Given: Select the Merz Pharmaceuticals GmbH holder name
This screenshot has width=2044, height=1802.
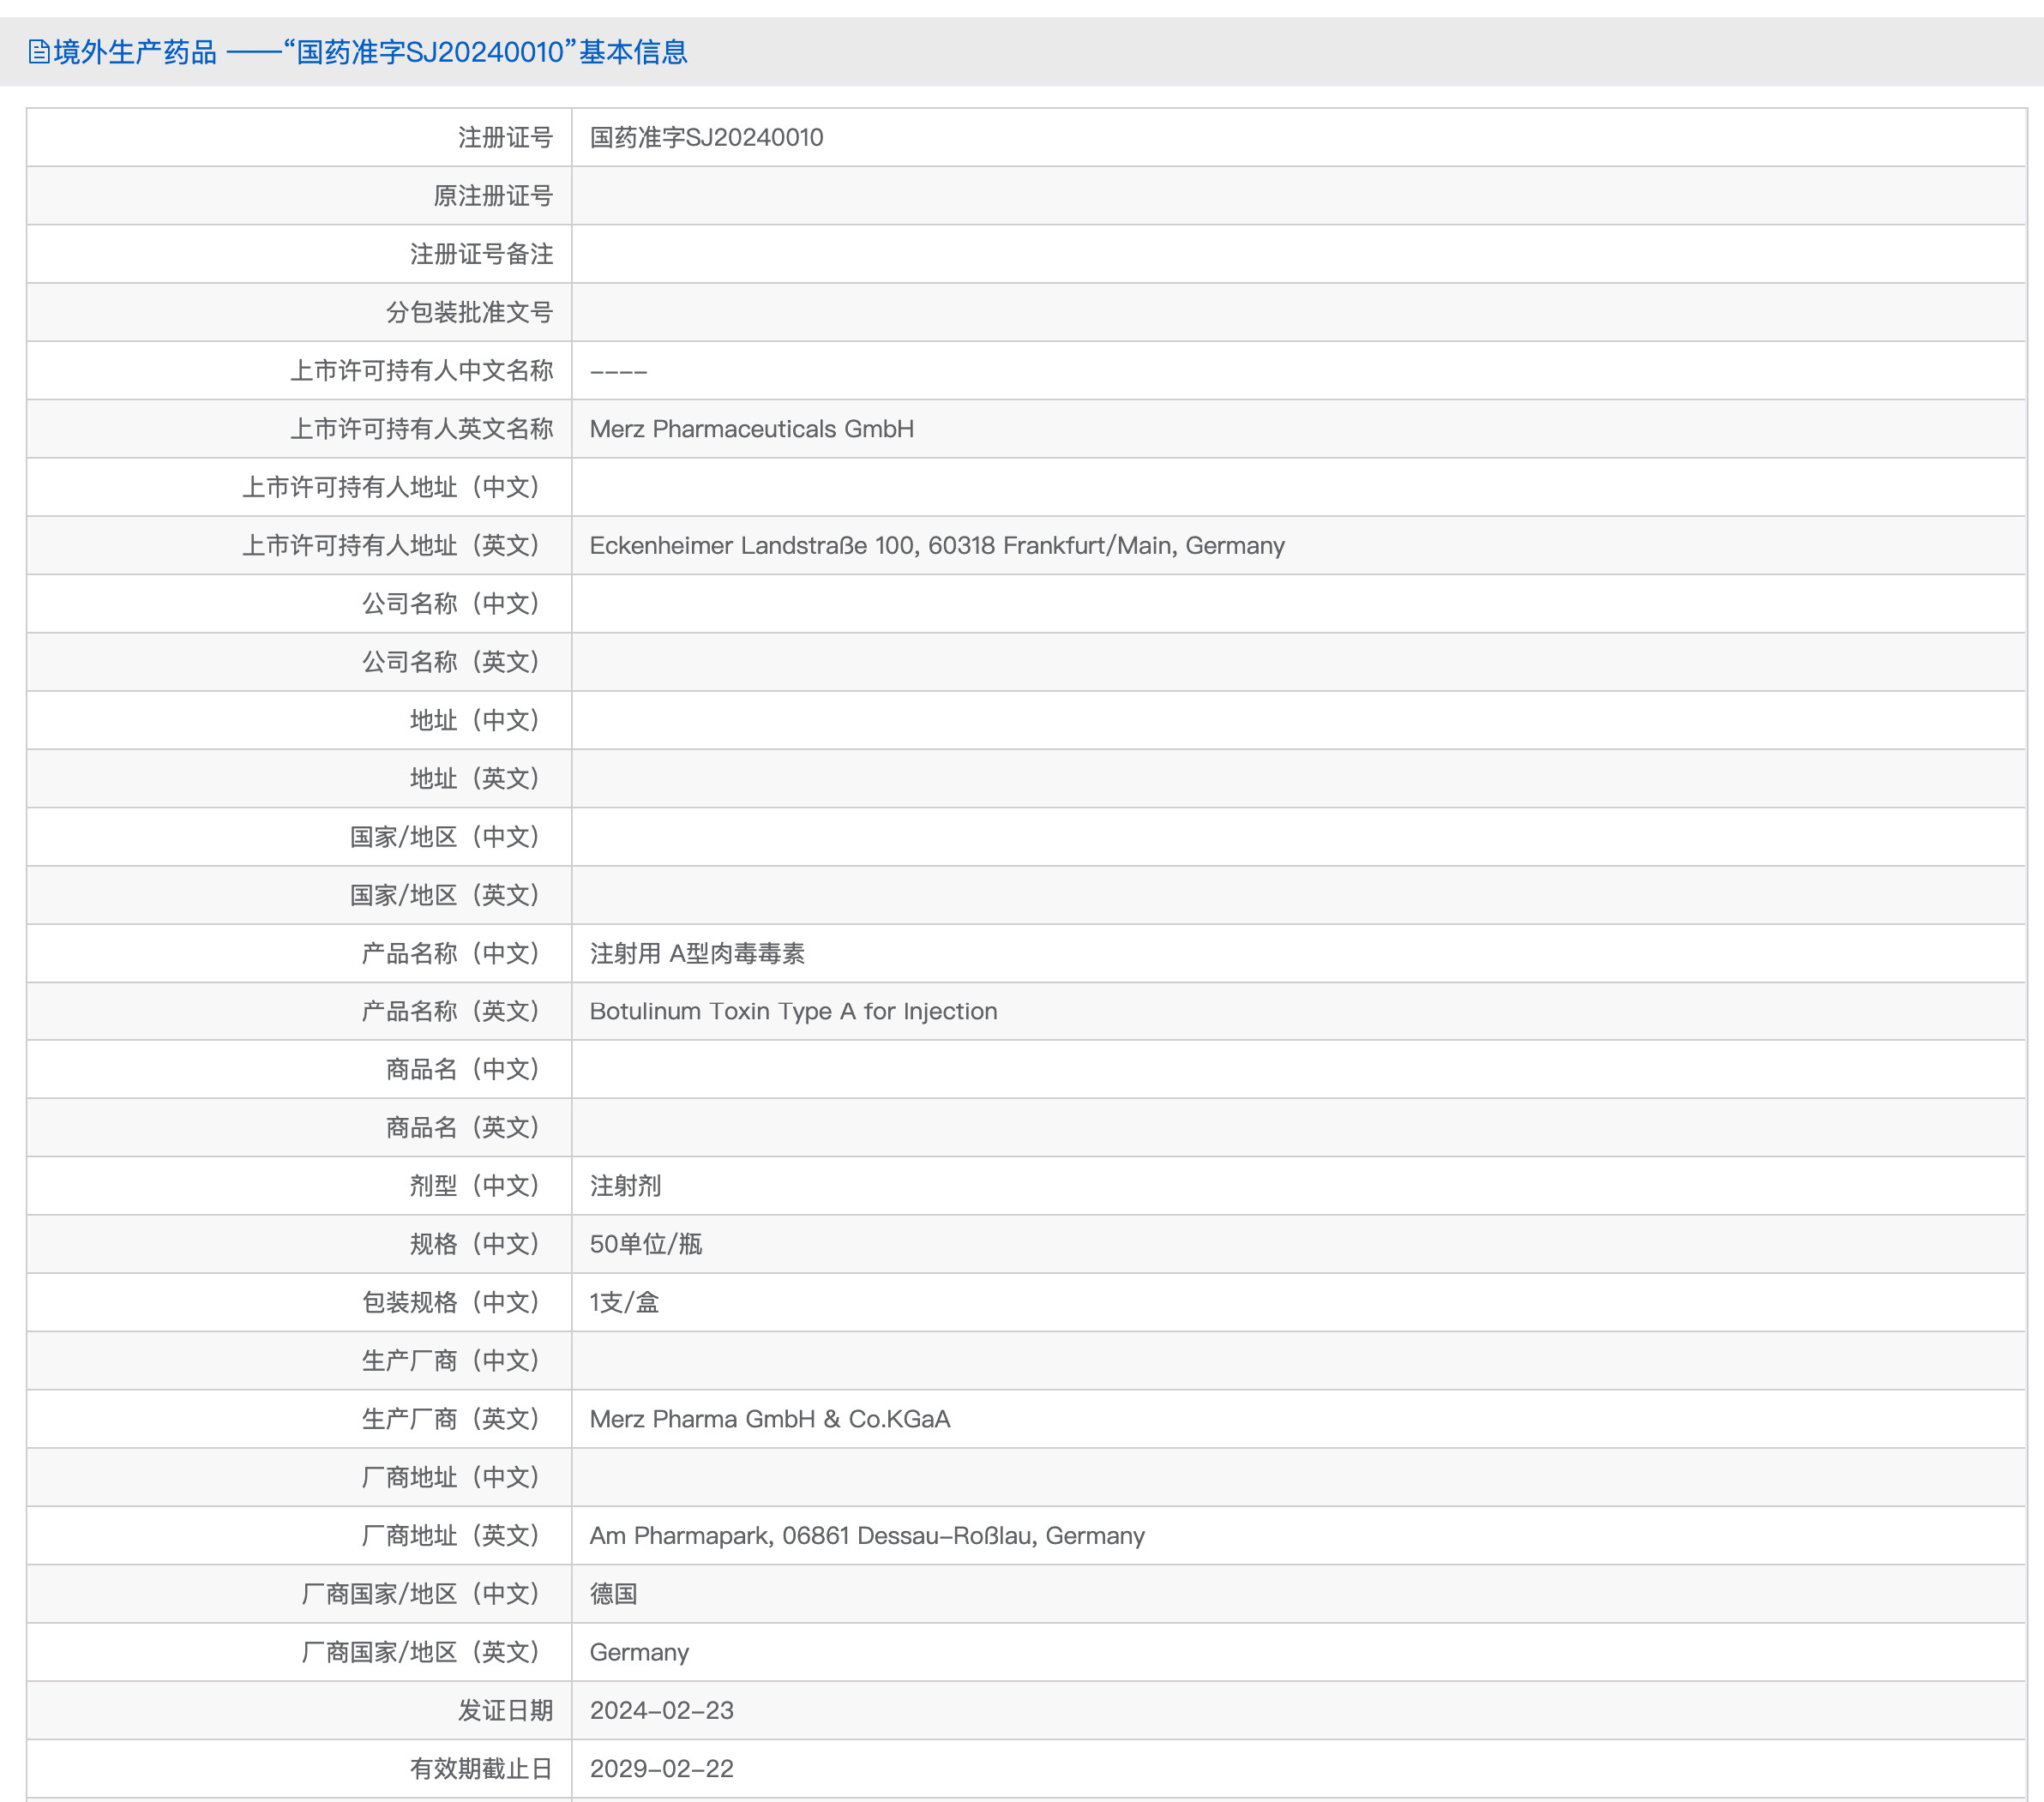Looking at the screenshot, I should click(x=751, y=429).
